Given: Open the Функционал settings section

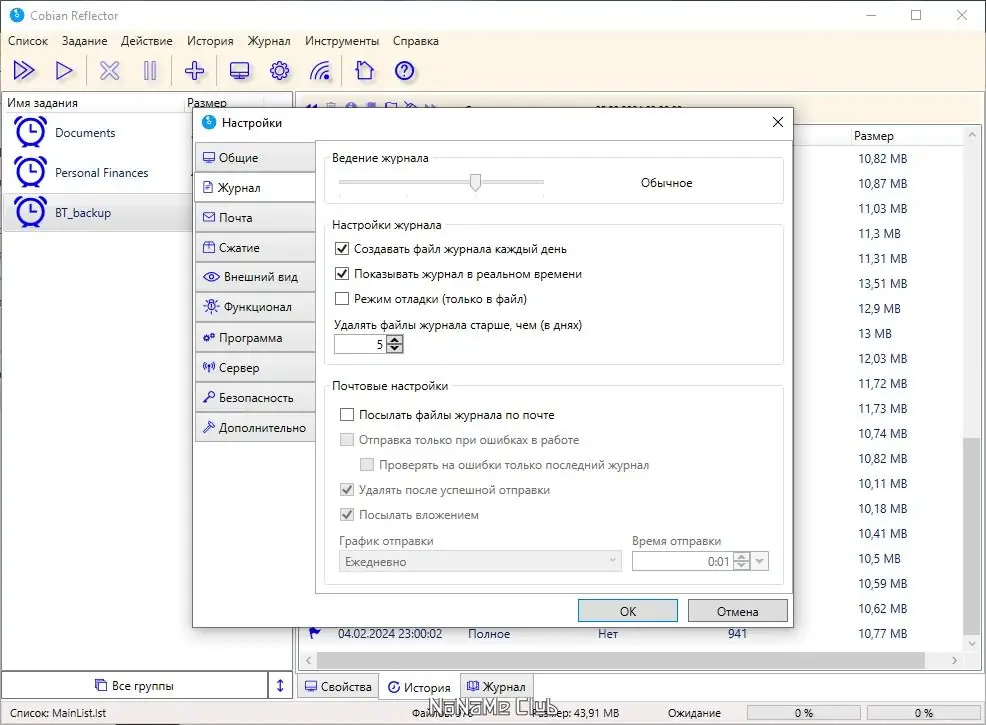Looking at the screenshot, I should coord(255,307).
